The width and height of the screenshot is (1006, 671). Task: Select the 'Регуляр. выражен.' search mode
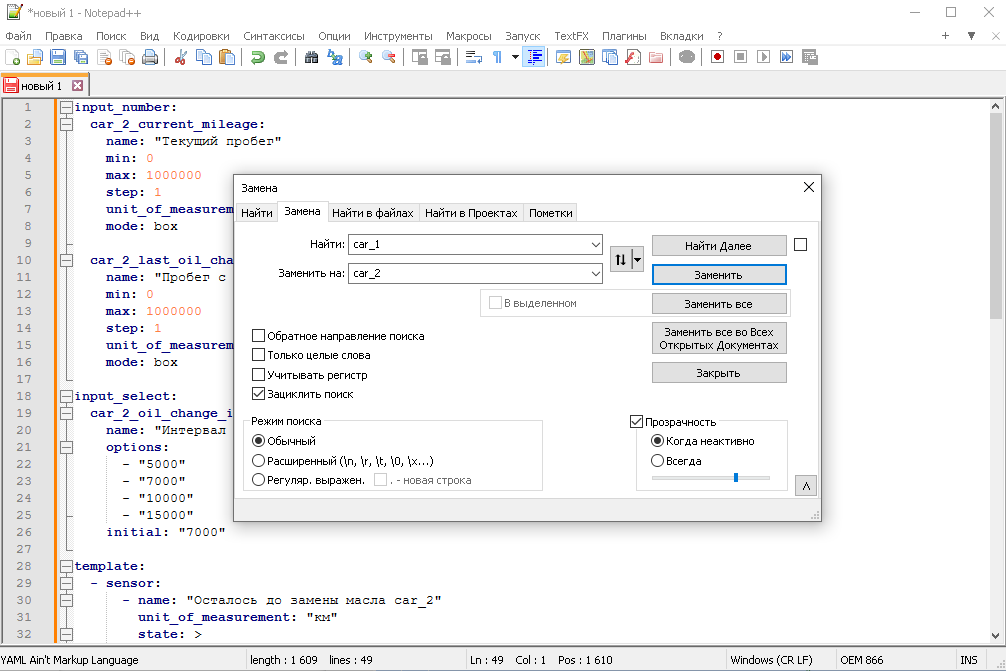(x=258, y=479)
